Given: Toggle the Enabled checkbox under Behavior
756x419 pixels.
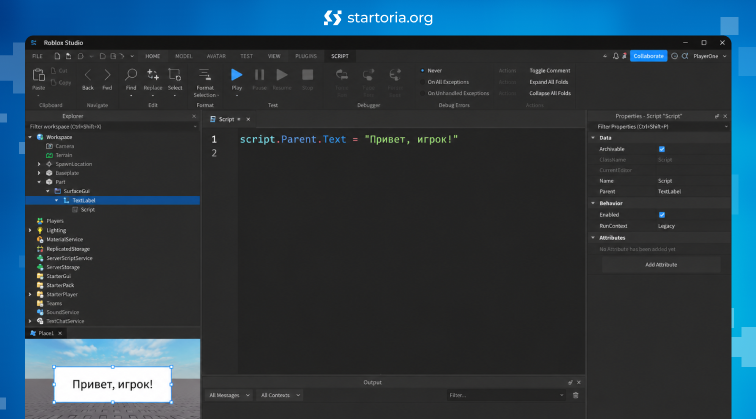Looking at the screenshot, I should pos(662,215).
